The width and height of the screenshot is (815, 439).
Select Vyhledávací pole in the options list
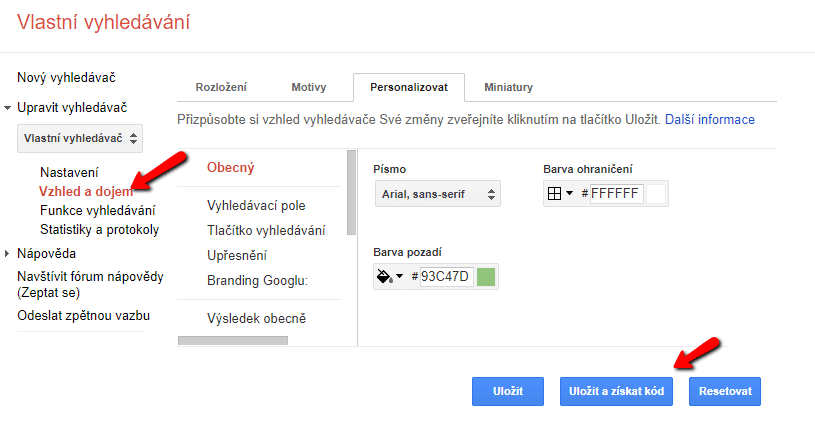point(256,205)
